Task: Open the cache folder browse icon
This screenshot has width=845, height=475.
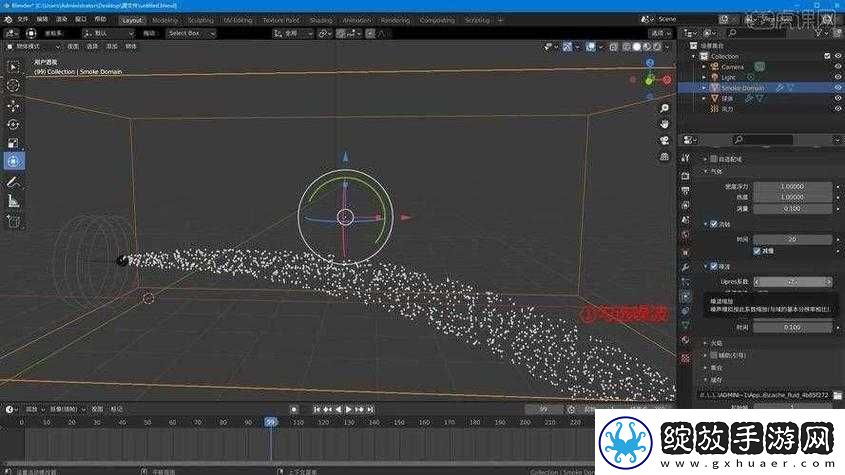Action: pos(837,395)
